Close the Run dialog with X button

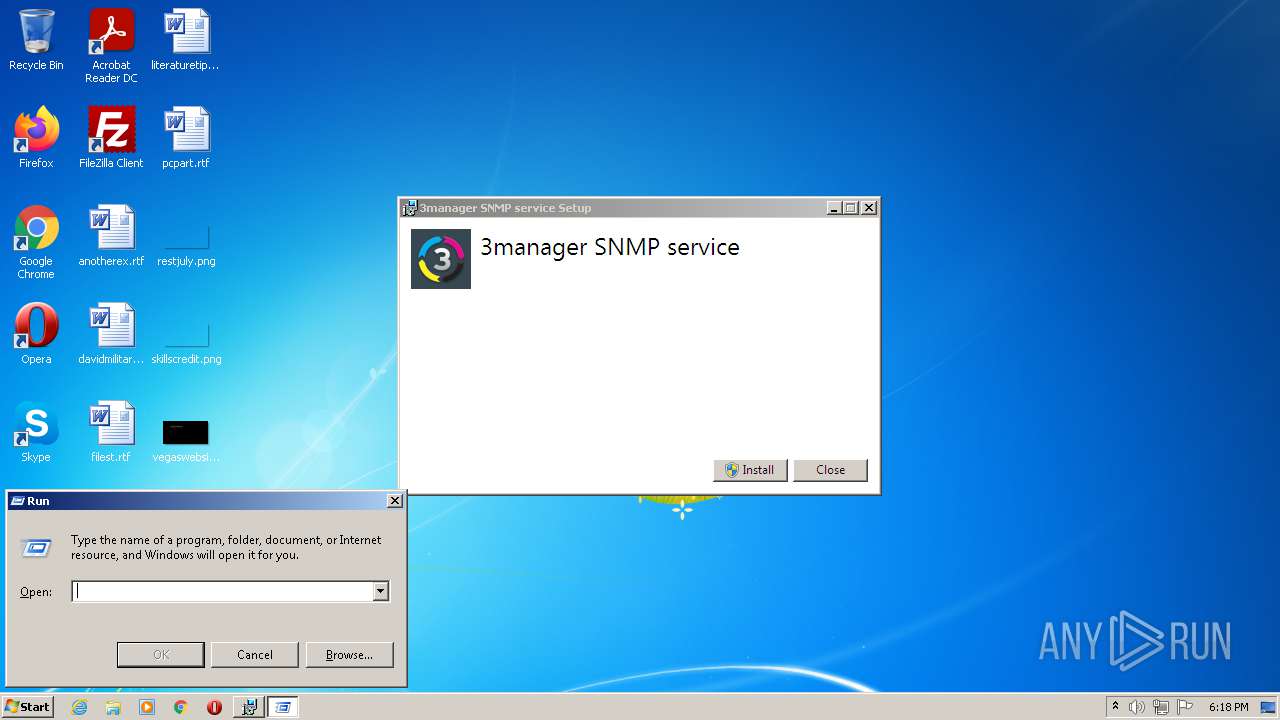(x=394, y=501)
